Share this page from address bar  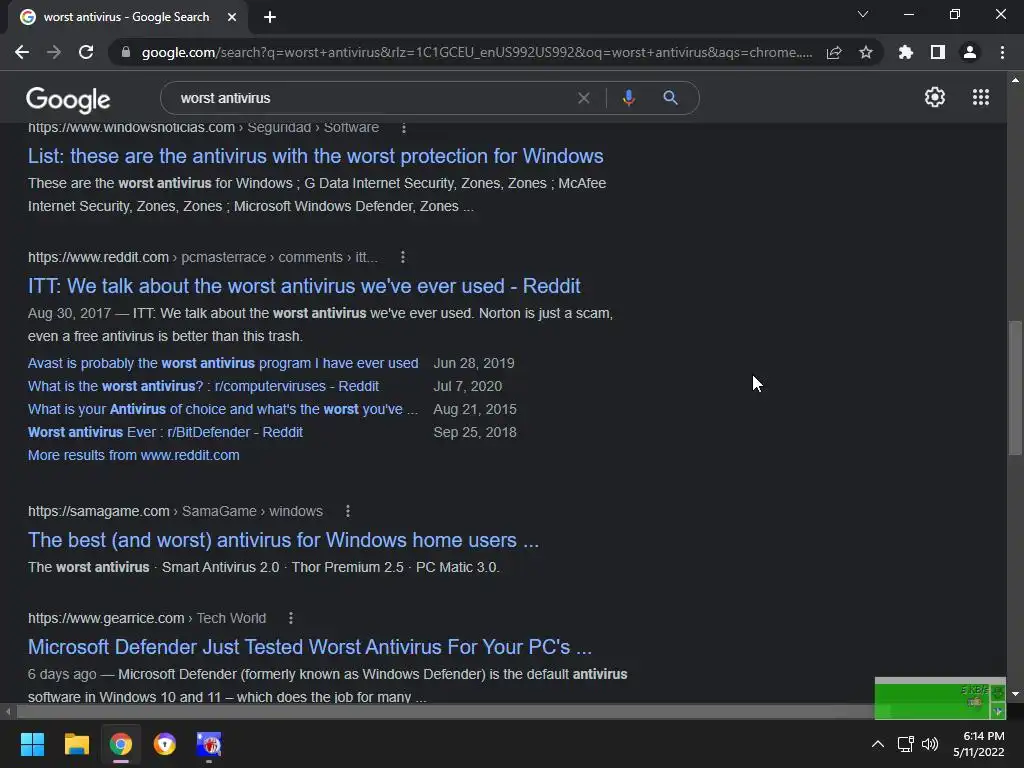(x=834, y=52)
